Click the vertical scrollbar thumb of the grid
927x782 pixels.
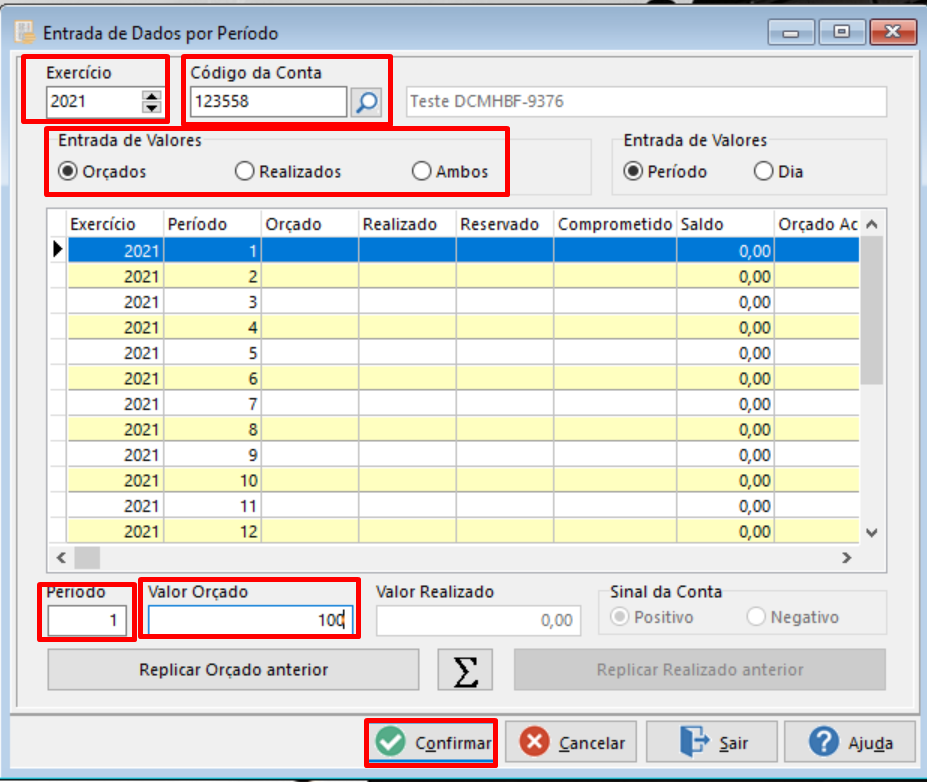pyautogui.click(x=871, y=311)
